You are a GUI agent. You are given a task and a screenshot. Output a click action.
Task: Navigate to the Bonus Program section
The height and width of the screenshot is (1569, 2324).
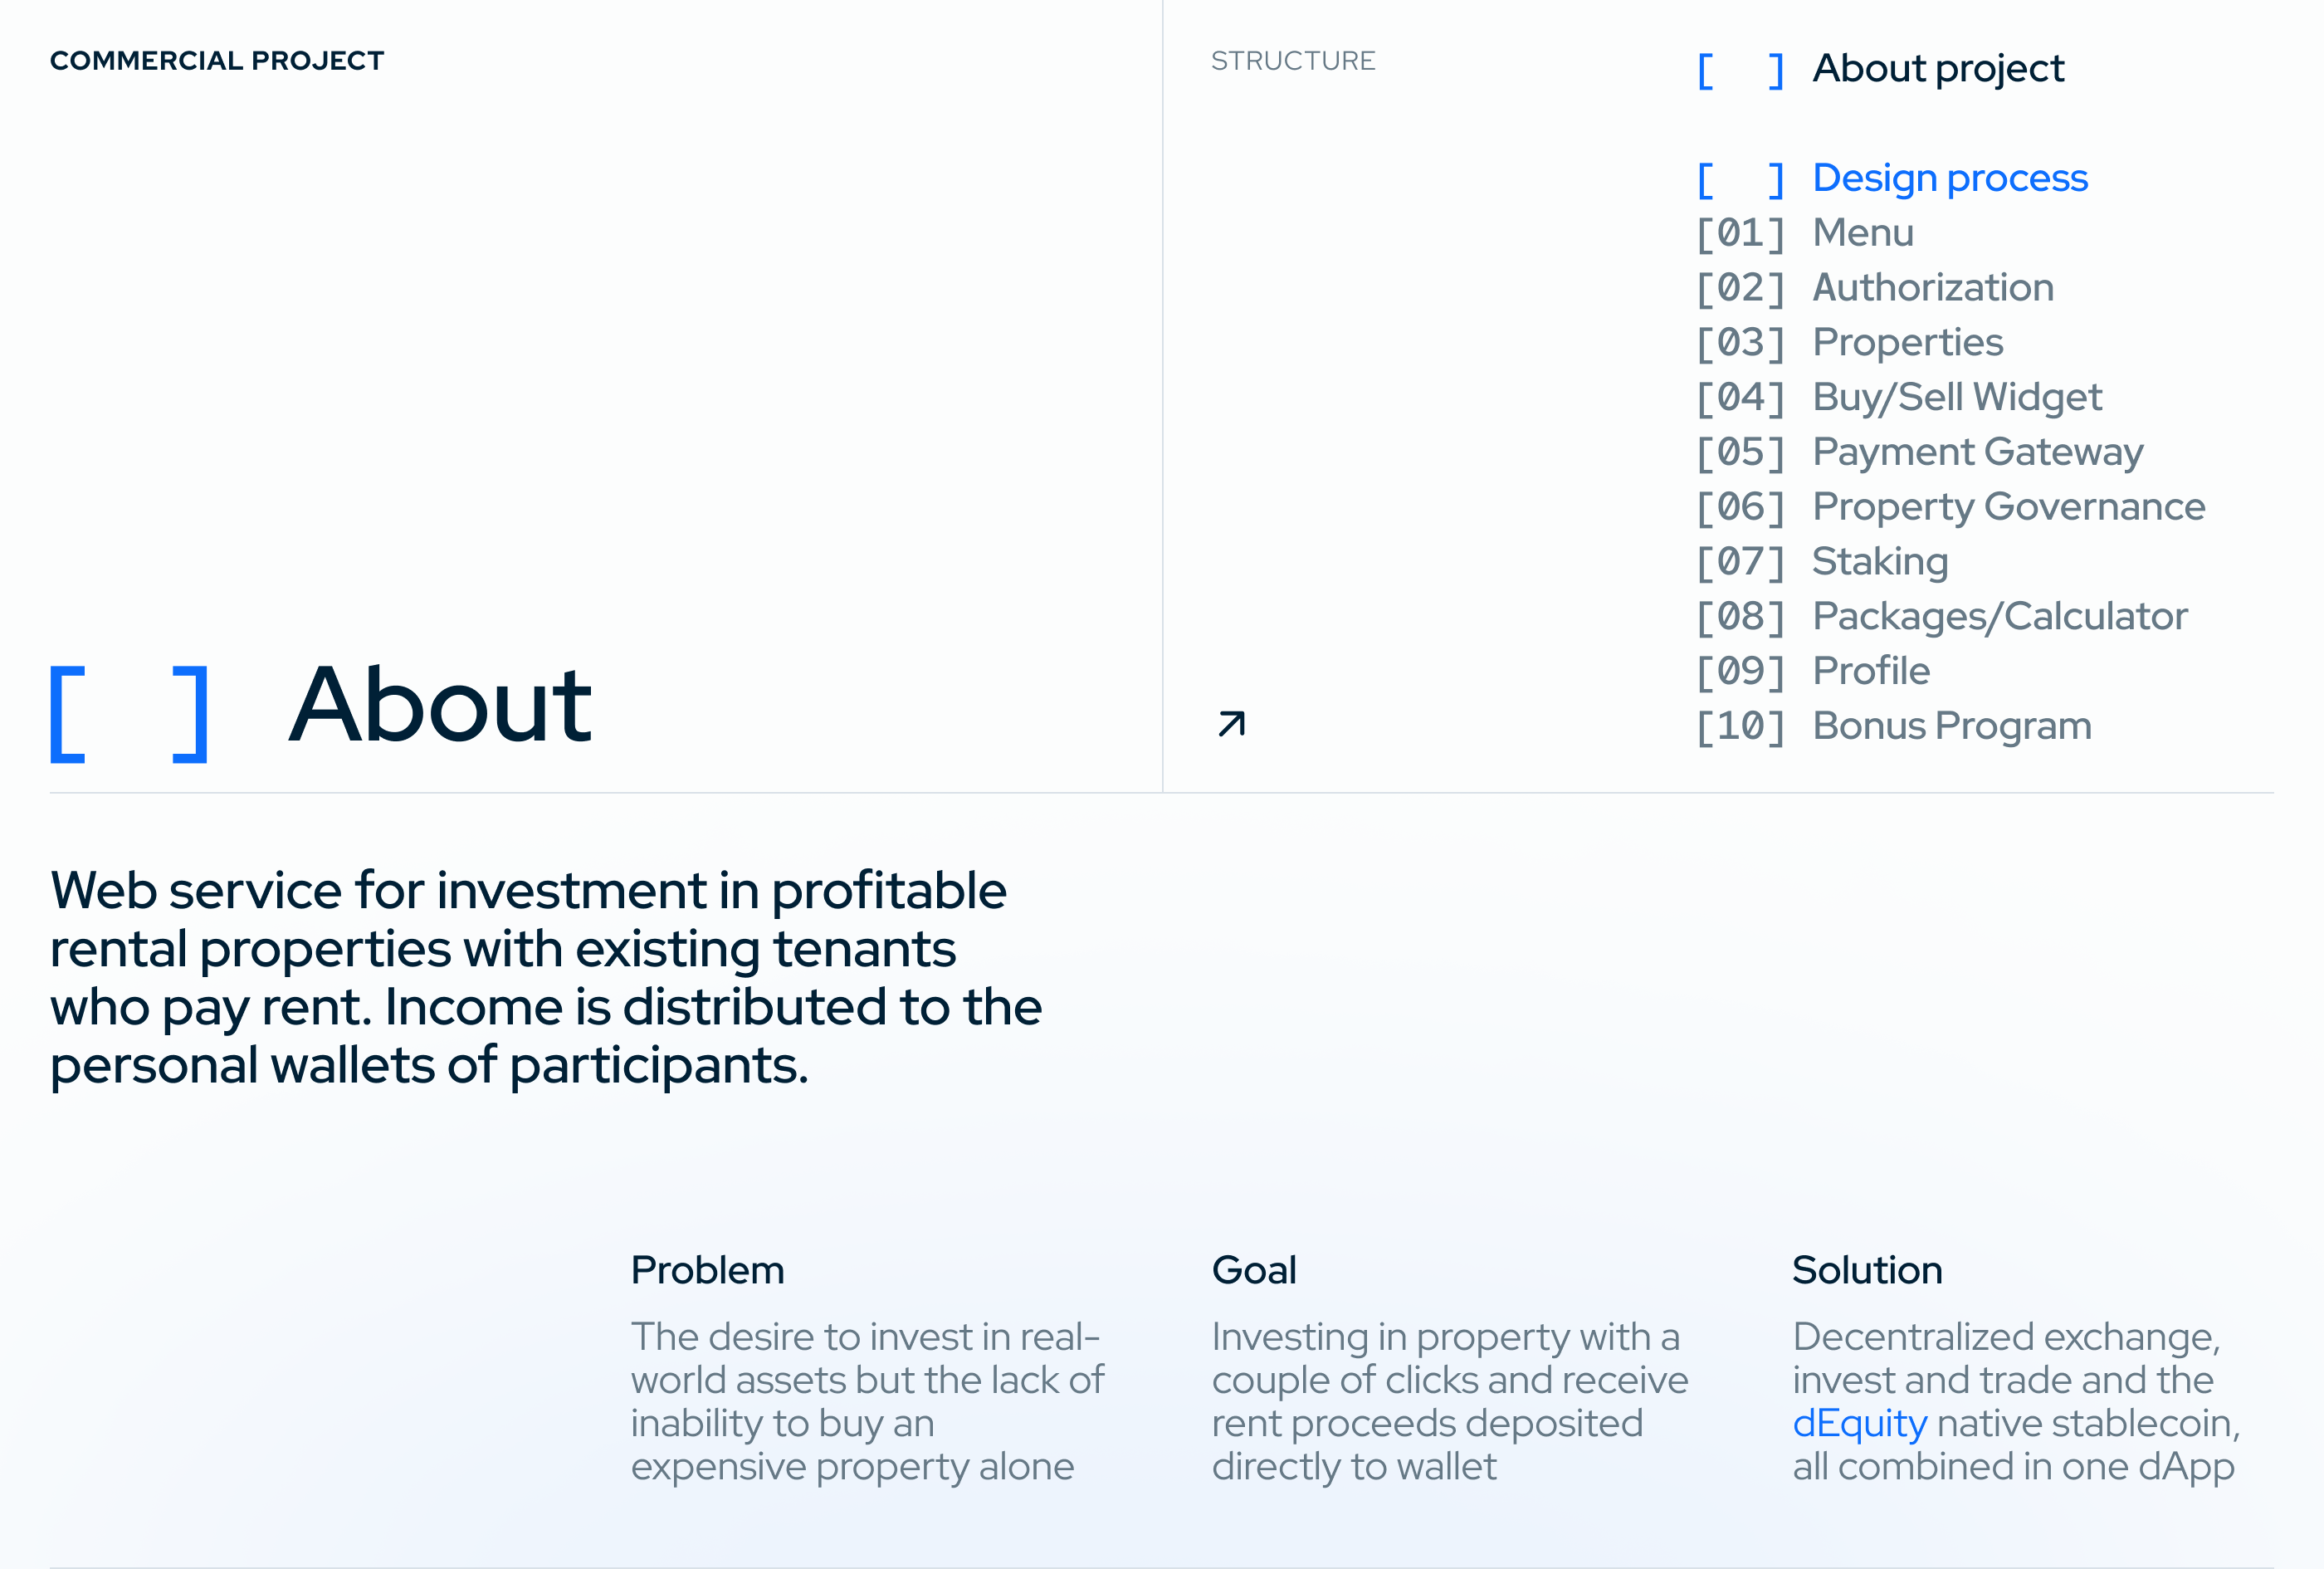(1951, 726)
